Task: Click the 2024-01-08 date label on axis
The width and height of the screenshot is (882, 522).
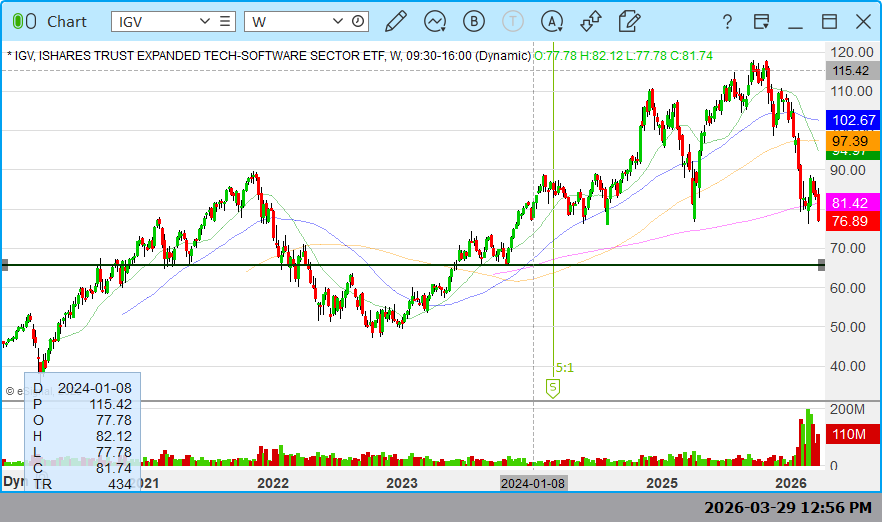Action: (x=533, y=484)
